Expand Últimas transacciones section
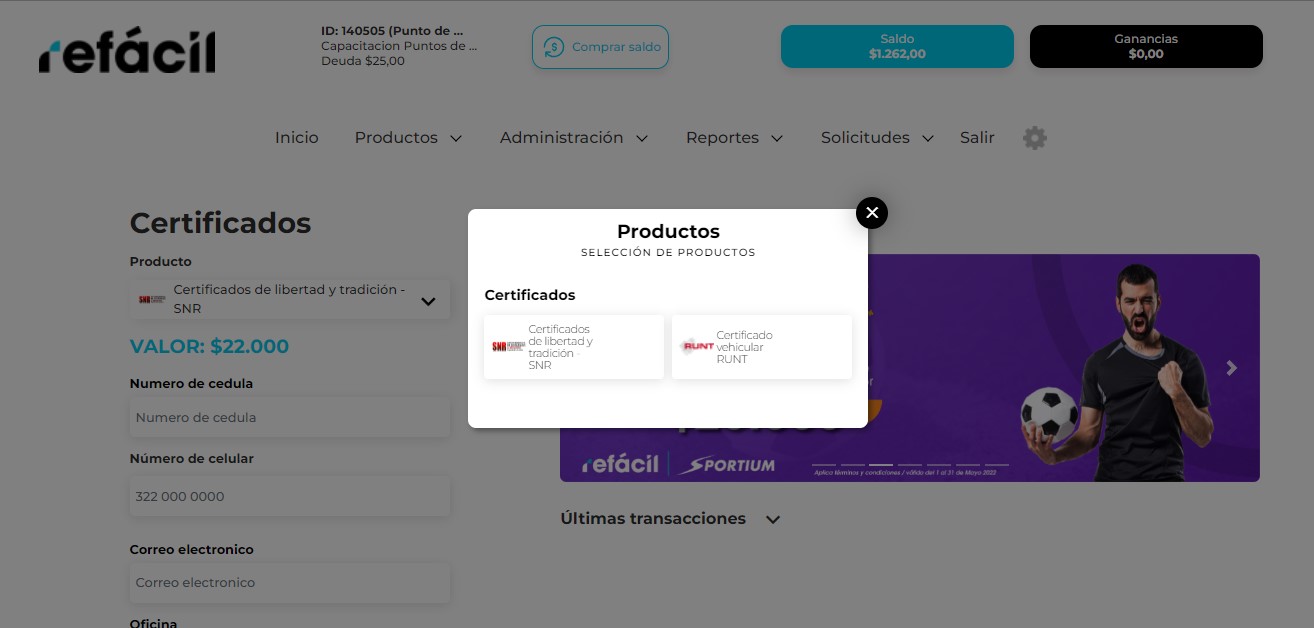This screenshot has width=1314, height=628. pyautogui.click(x=670, y=519)
